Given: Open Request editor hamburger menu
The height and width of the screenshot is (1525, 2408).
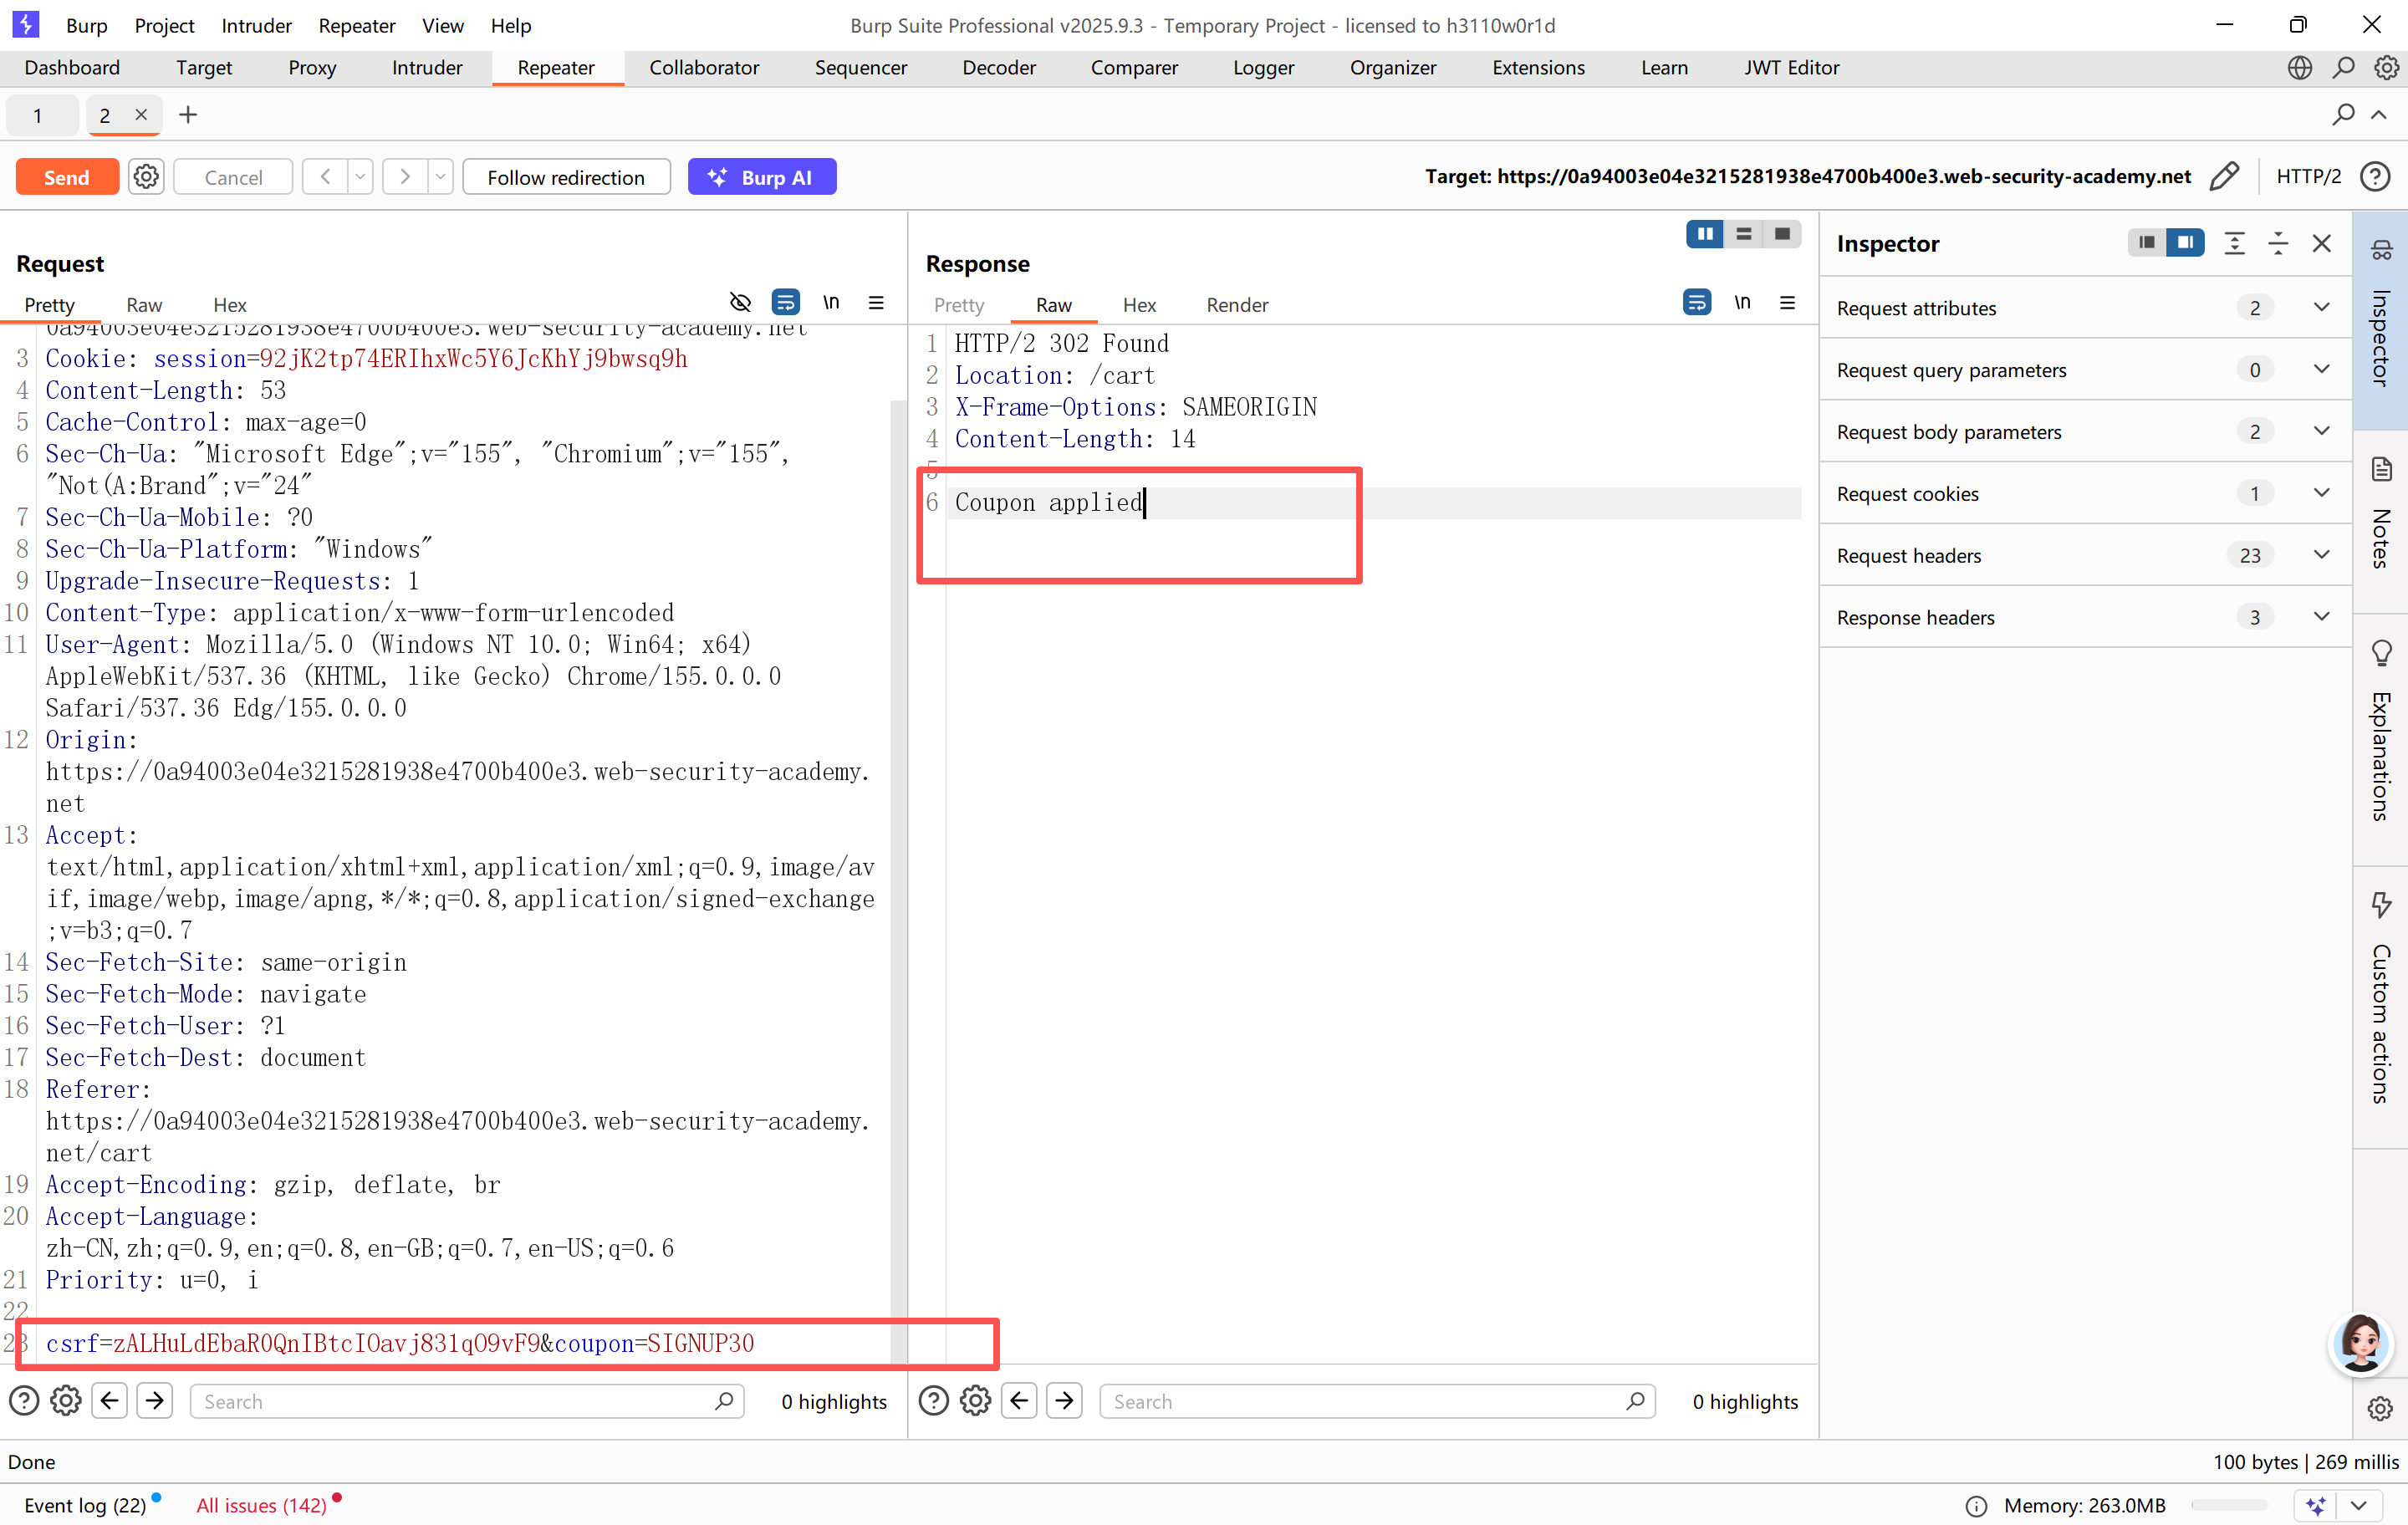Looking at the screenshot, I should point(876,302).
